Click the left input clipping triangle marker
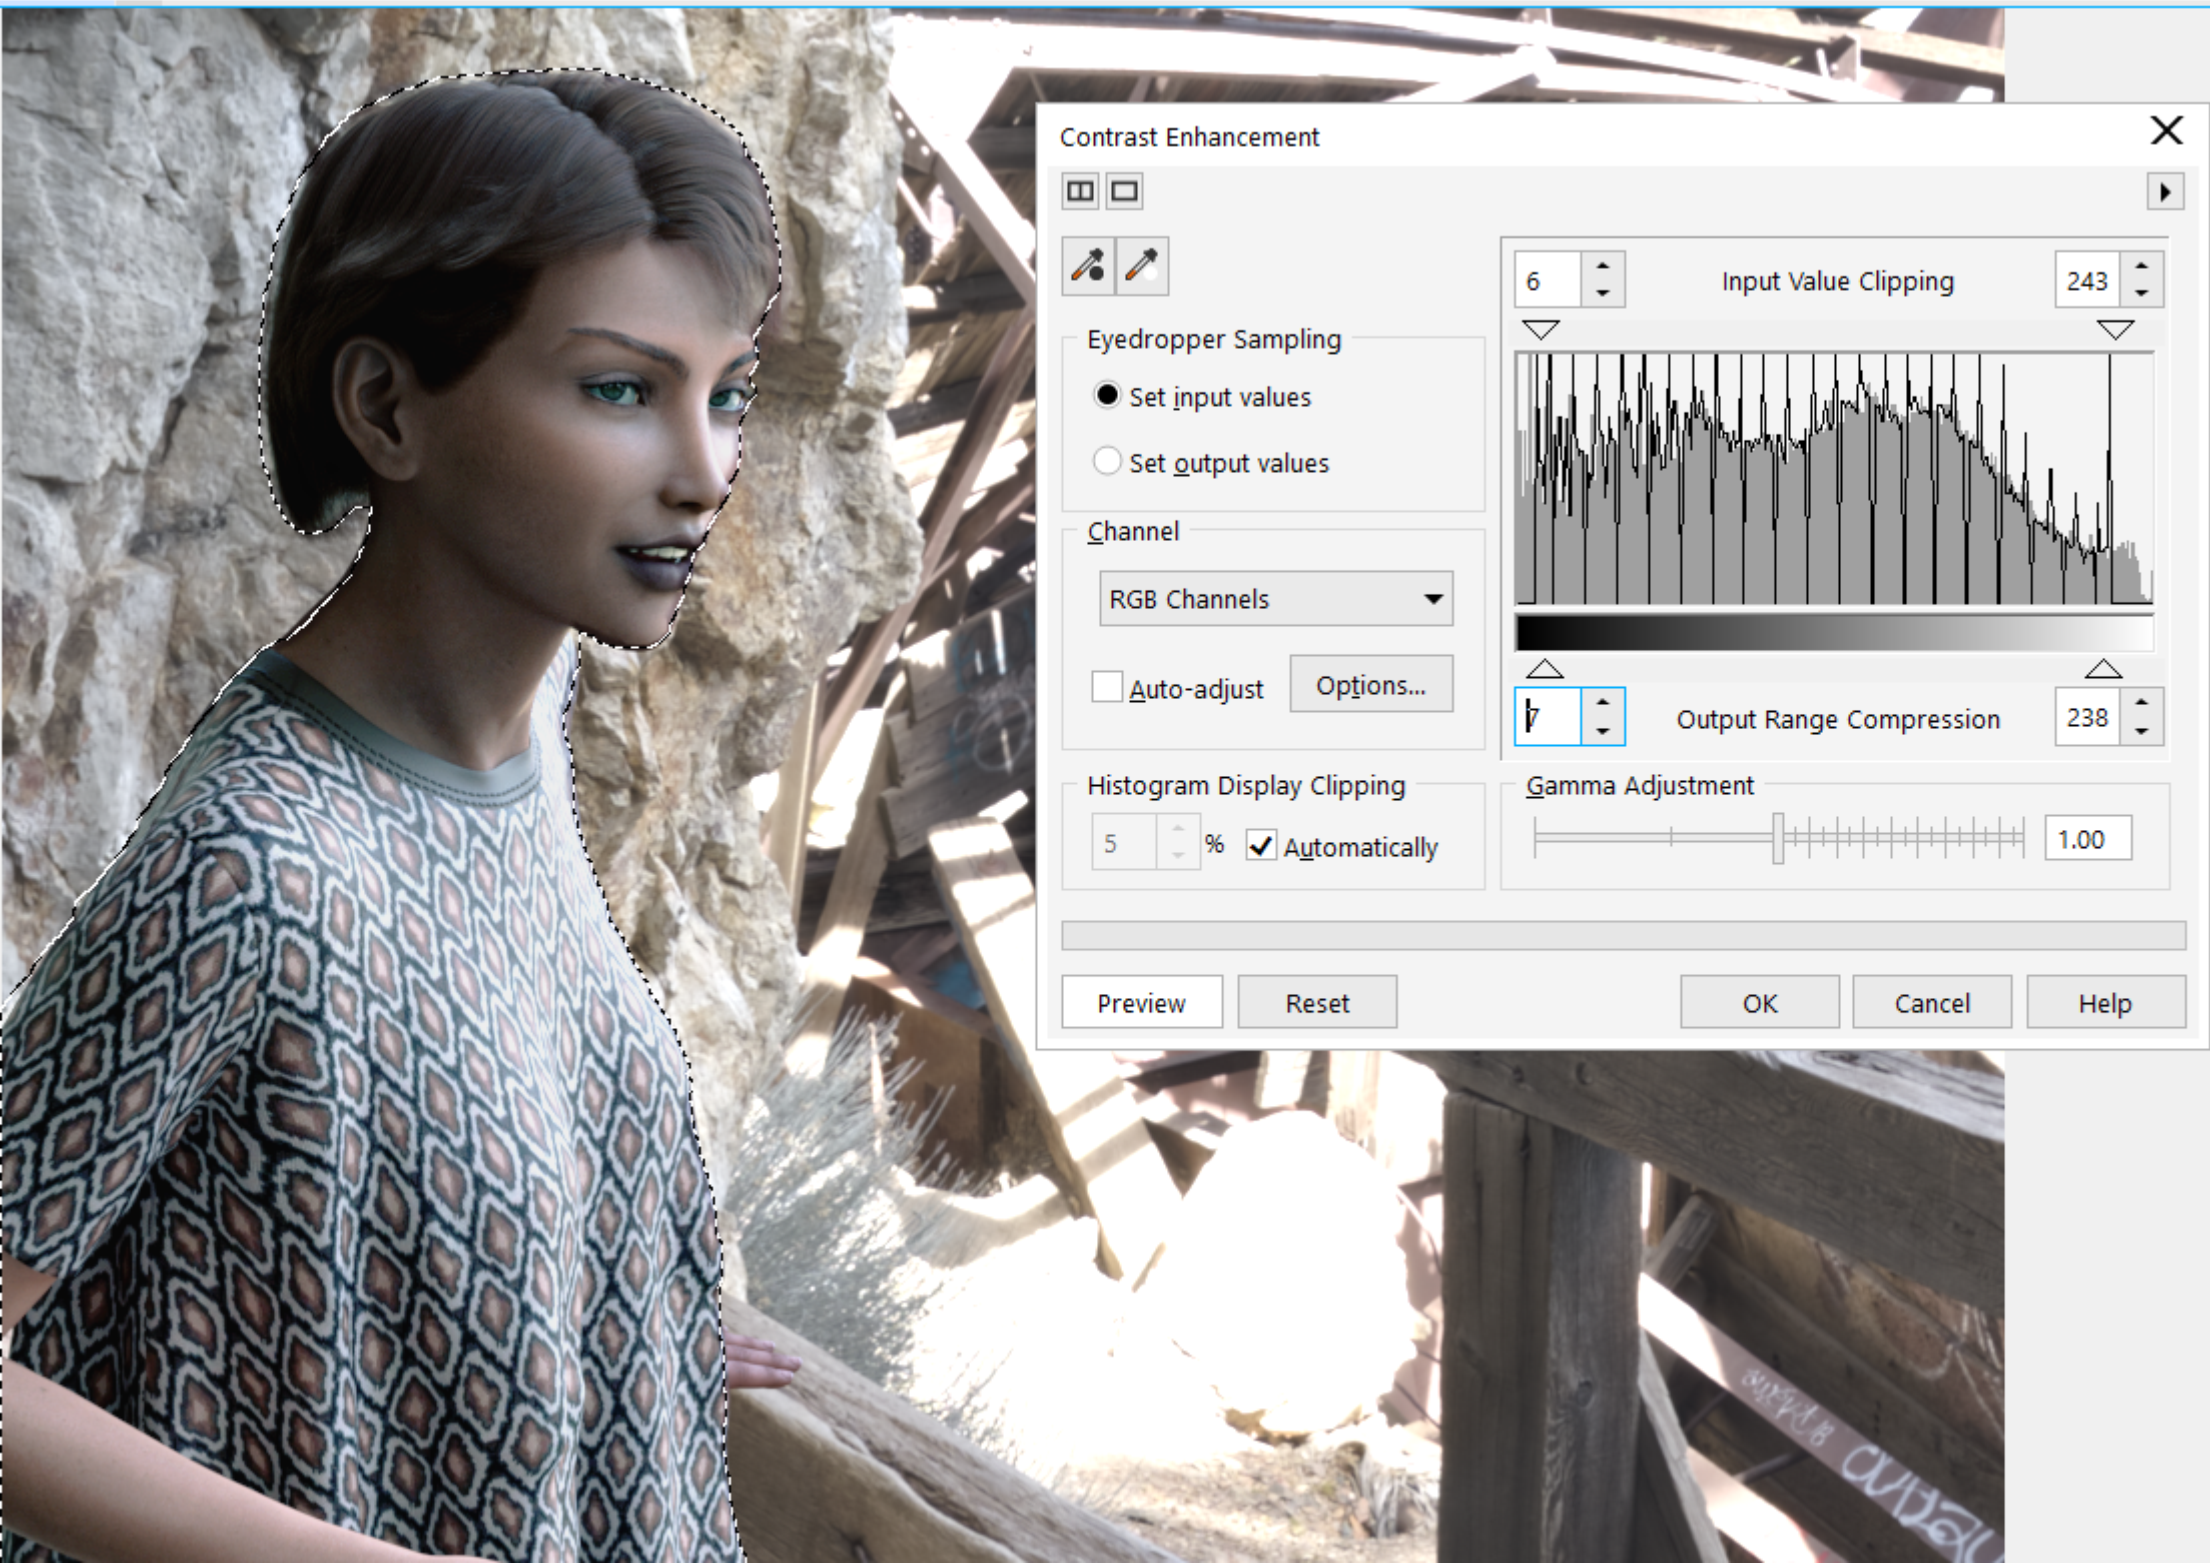2210x1563 pixels. tap(1540, 330)
